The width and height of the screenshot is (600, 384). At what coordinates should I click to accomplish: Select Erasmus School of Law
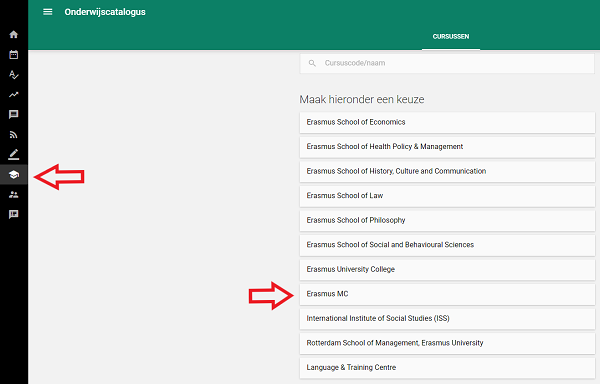(x=447, y=196)
